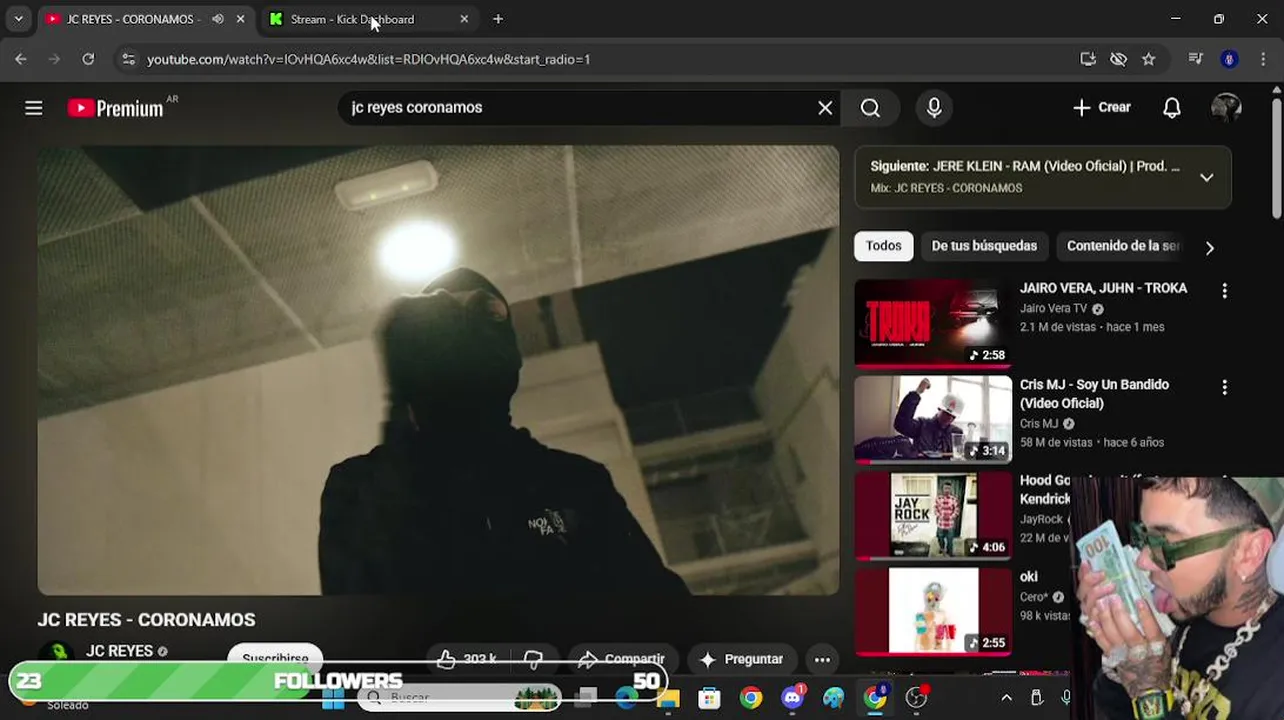Open the oki video thumbnail
Screen dimensions: 1284x720
click(x=933, y=612)
